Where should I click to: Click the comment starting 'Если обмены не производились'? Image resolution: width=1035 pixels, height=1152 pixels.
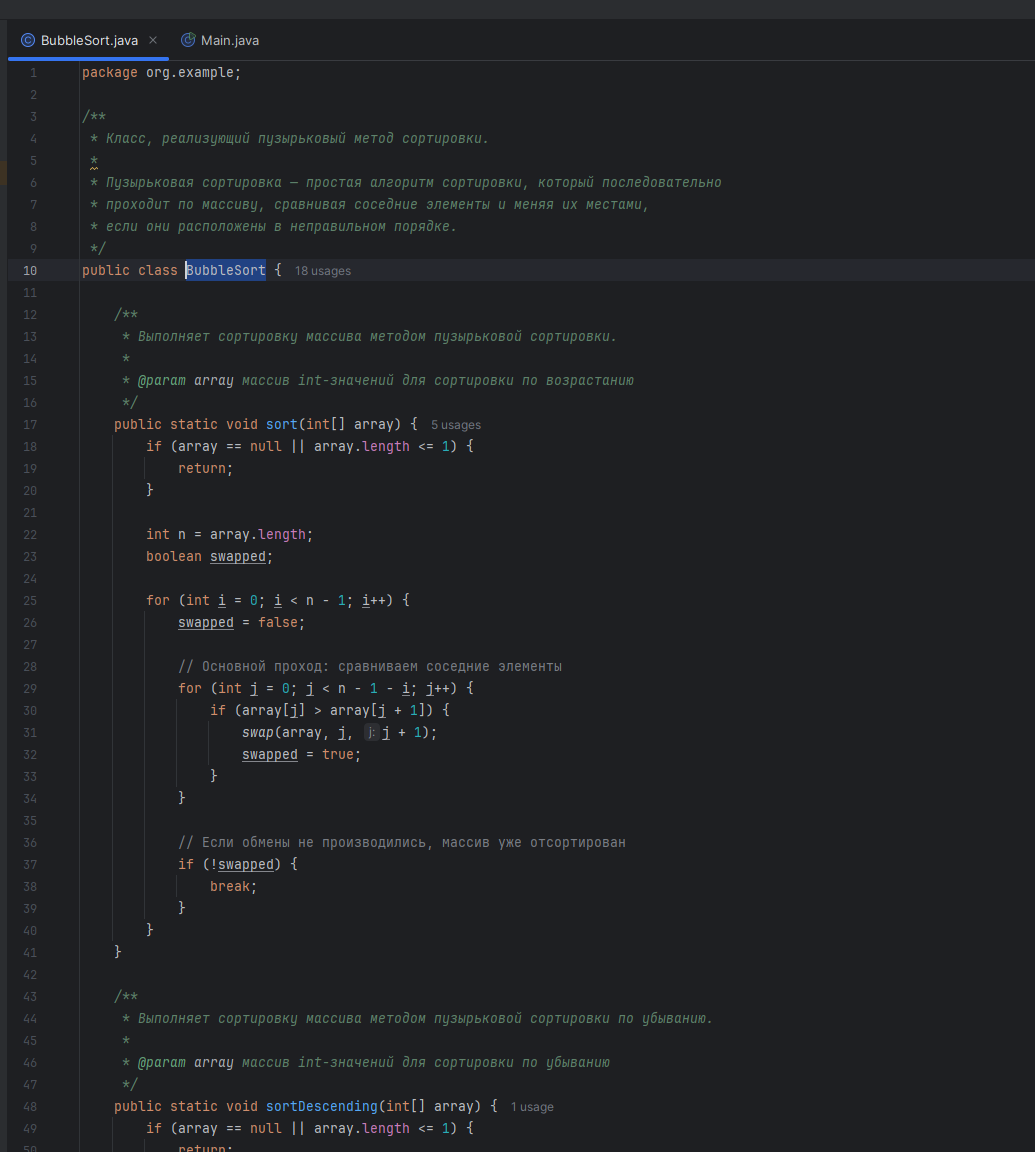click(x=402, y=843)
